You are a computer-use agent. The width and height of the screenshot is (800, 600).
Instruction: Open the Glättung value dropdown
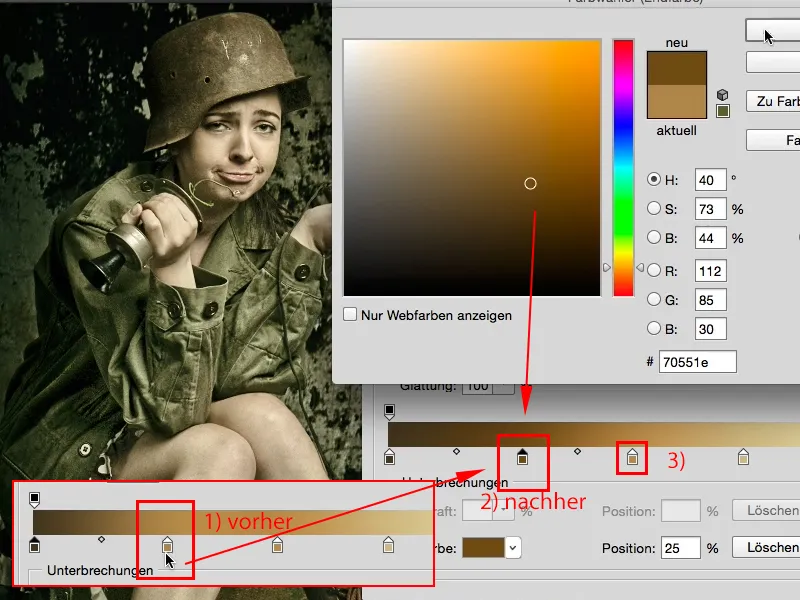[x=503, y=387]
